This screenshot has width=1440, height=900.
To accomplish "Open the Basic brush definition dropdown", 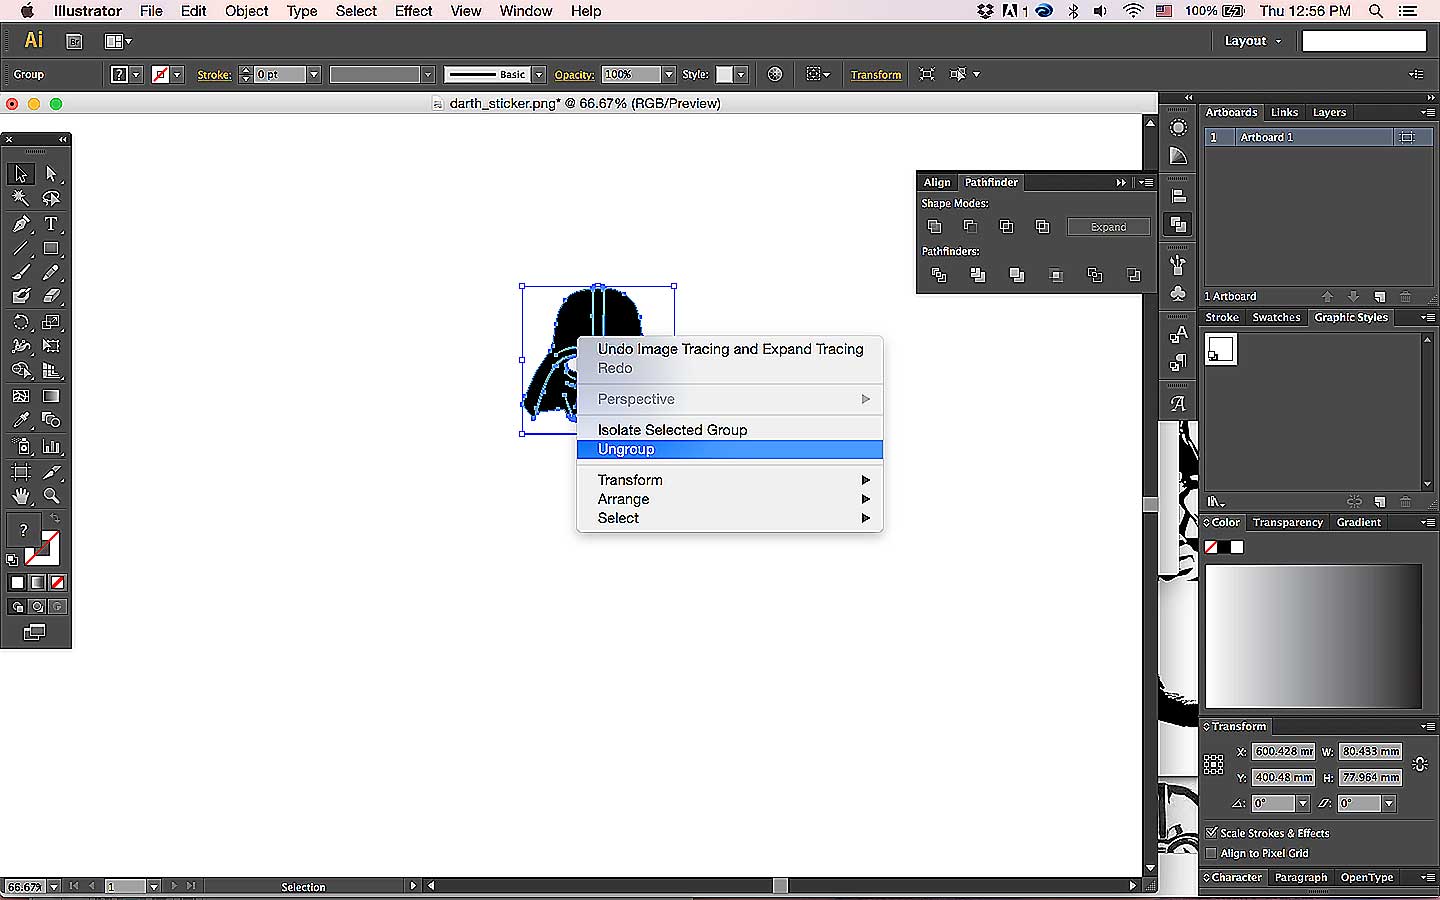I will coord(539,74).
